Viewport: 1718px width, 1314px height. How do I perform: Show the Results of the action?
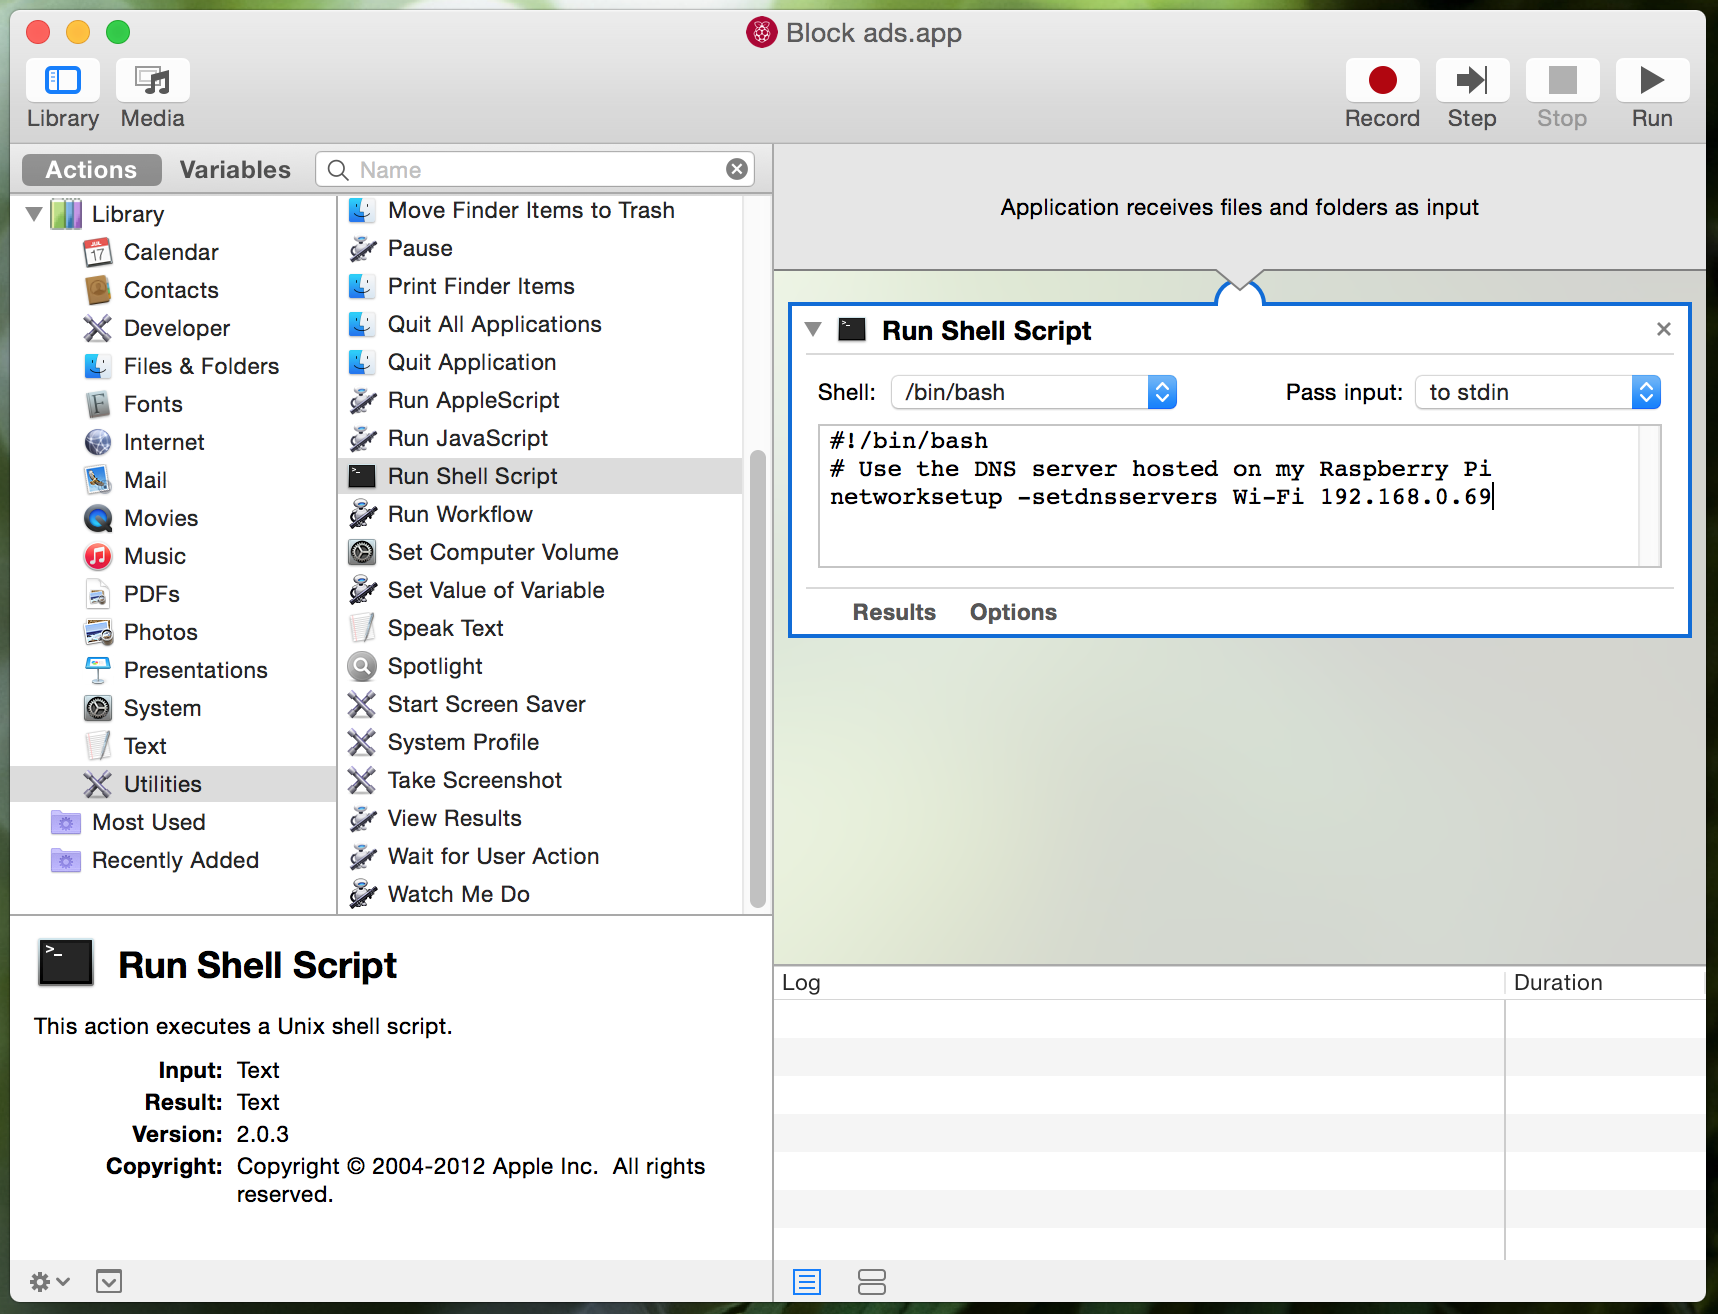(894, 612)
